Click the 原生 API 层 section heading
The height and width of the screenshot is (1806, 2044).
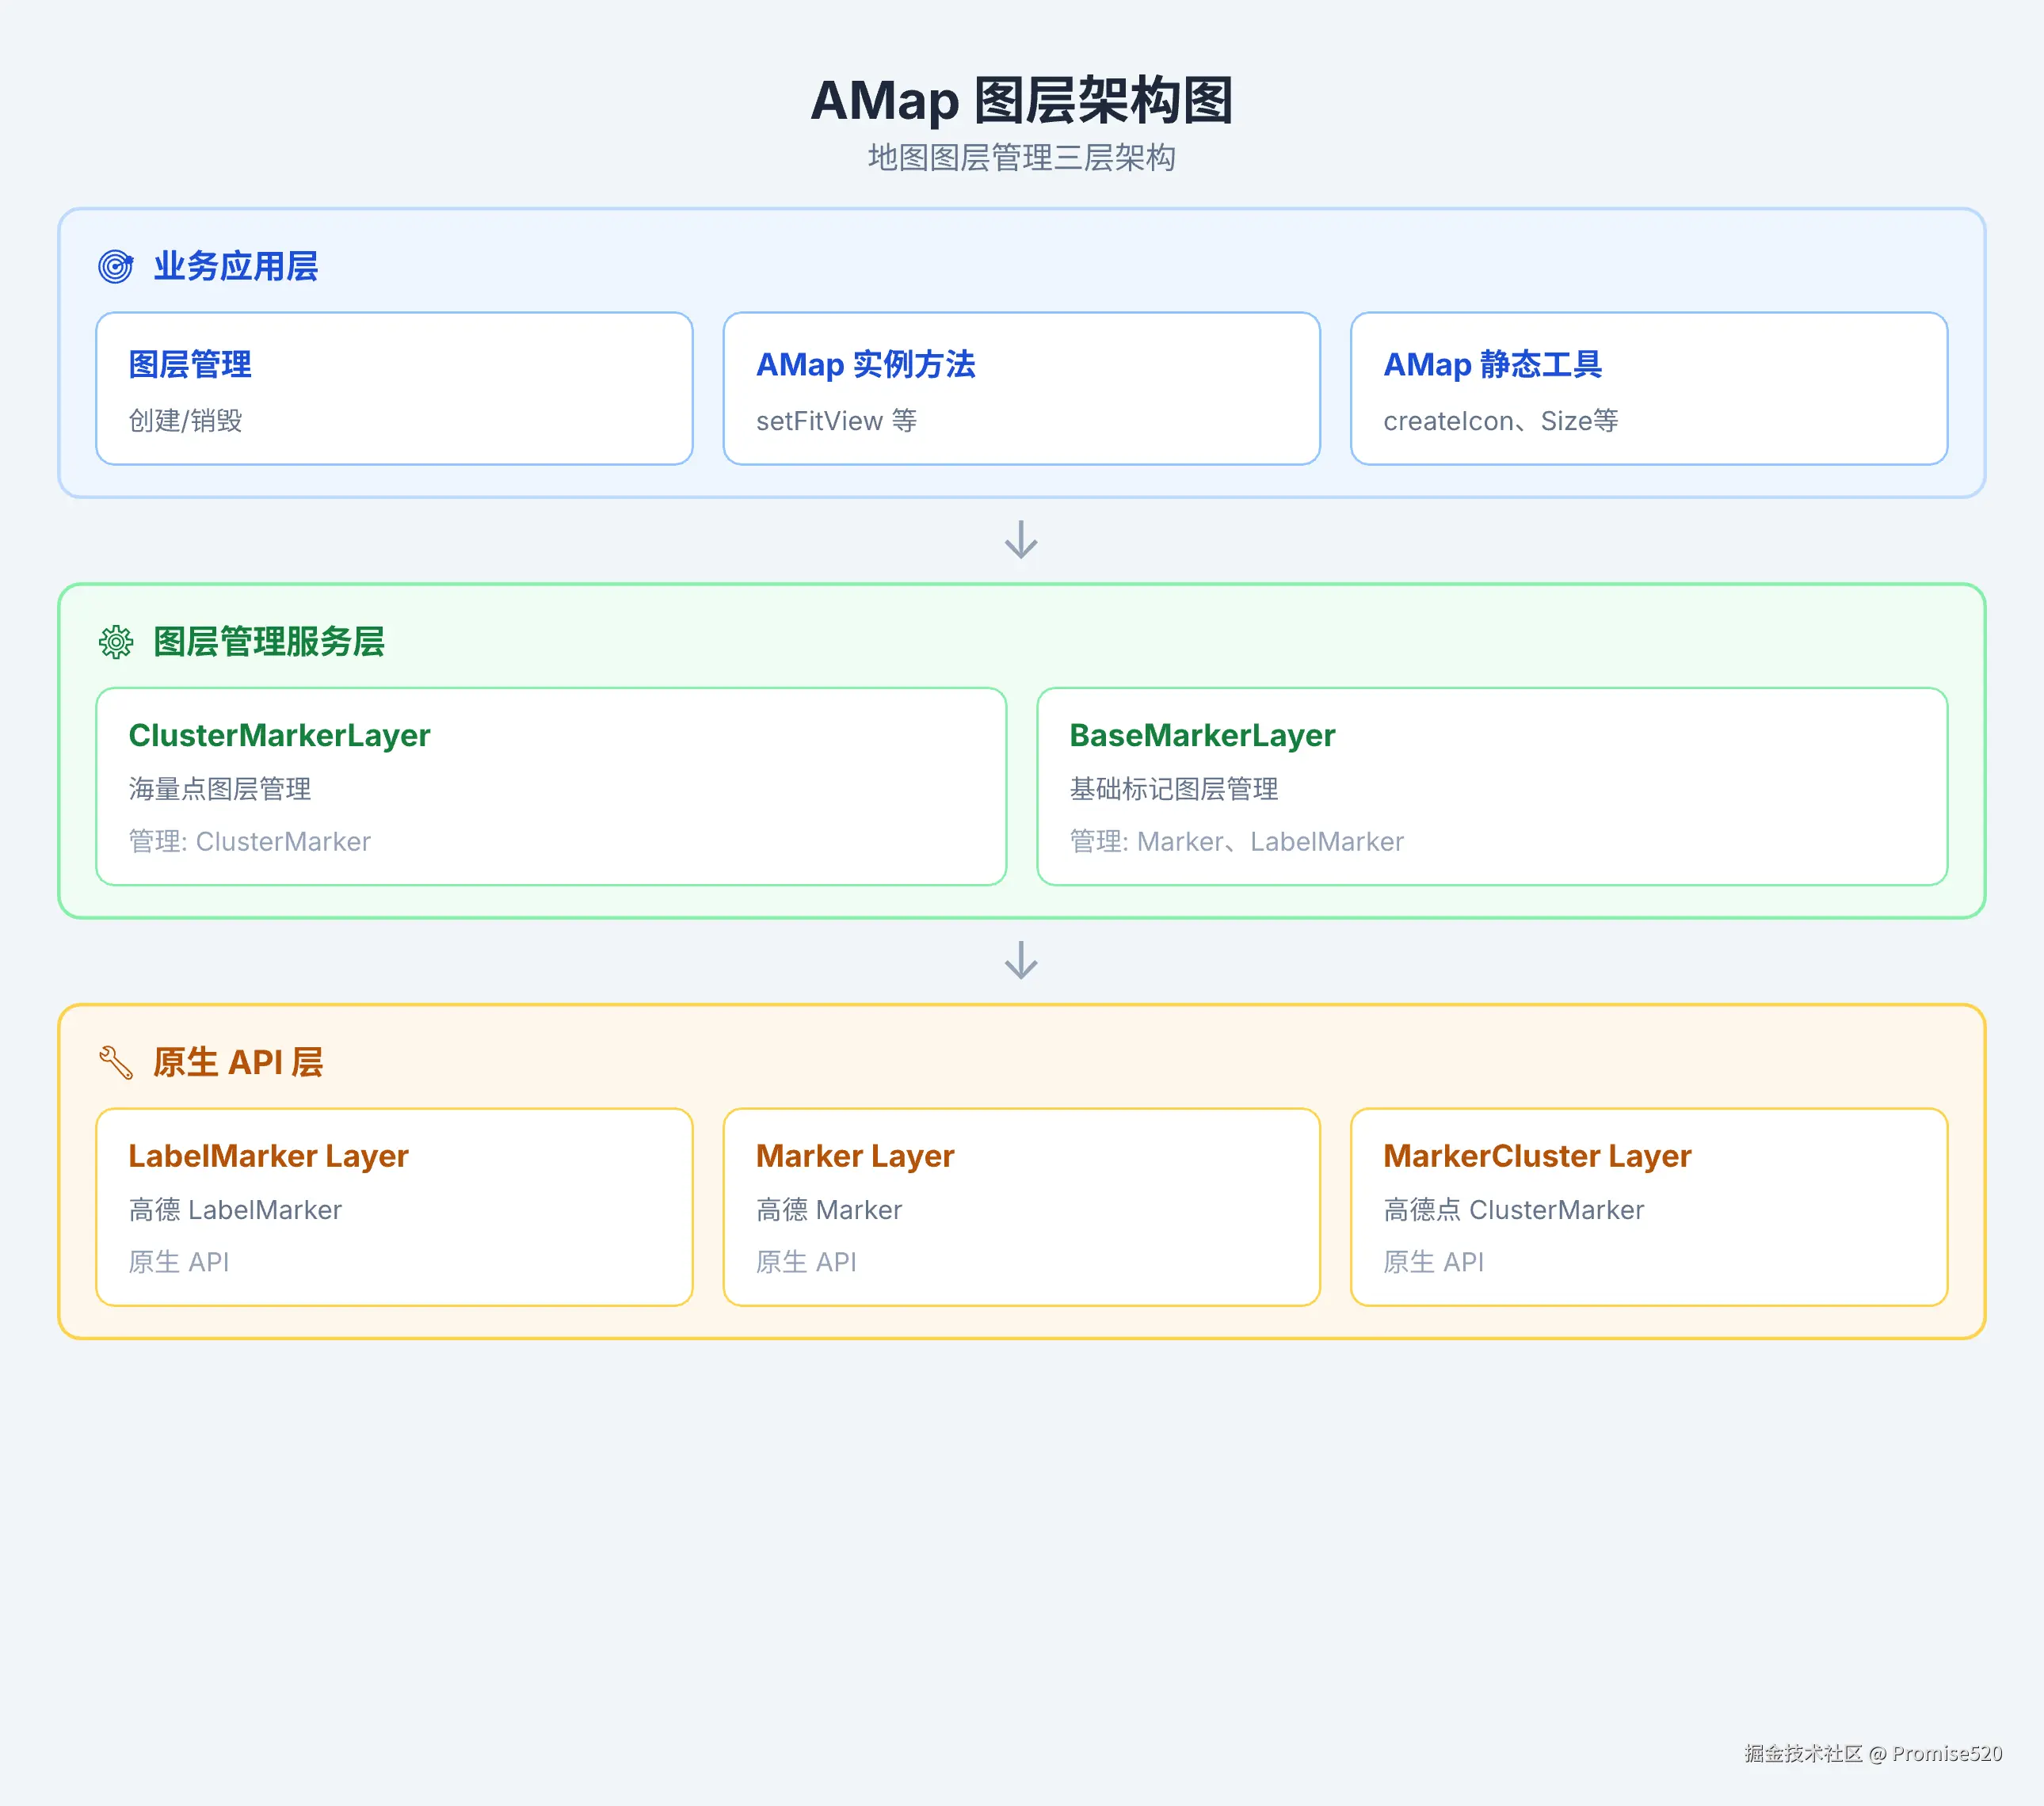tap(238, 1062)
